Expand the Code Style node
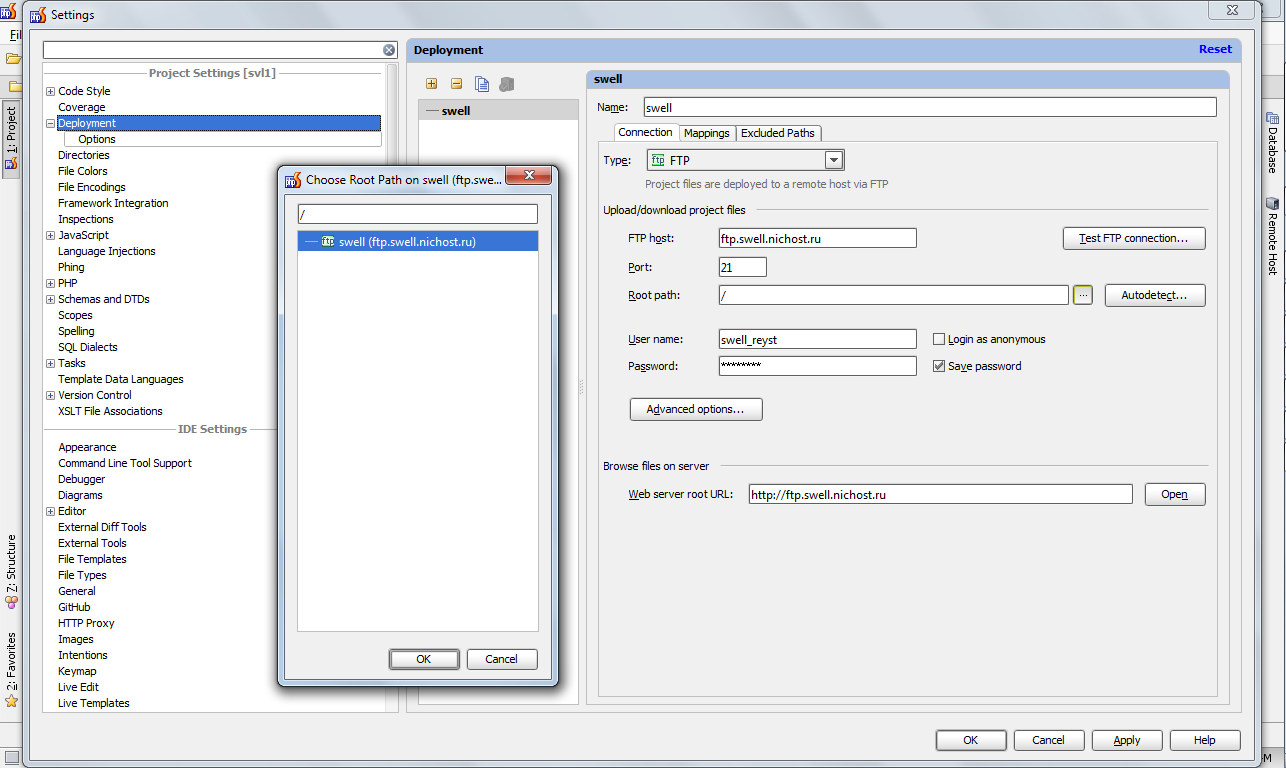Image resolution: width=1286 pixels, height=768 pixels. 50,91
